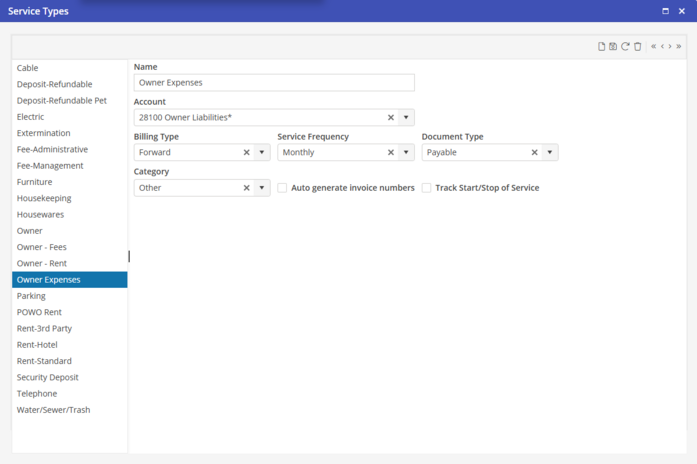Go to the last record

pyautogui.click(x=679, y=46)
